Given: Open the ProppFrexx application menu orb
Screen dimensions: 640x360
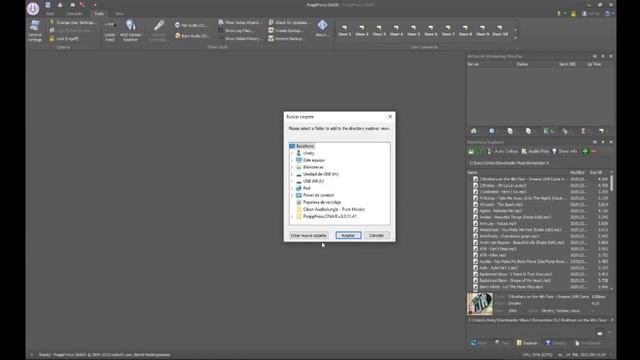Looking at the screenshot, I should (33, 8).
